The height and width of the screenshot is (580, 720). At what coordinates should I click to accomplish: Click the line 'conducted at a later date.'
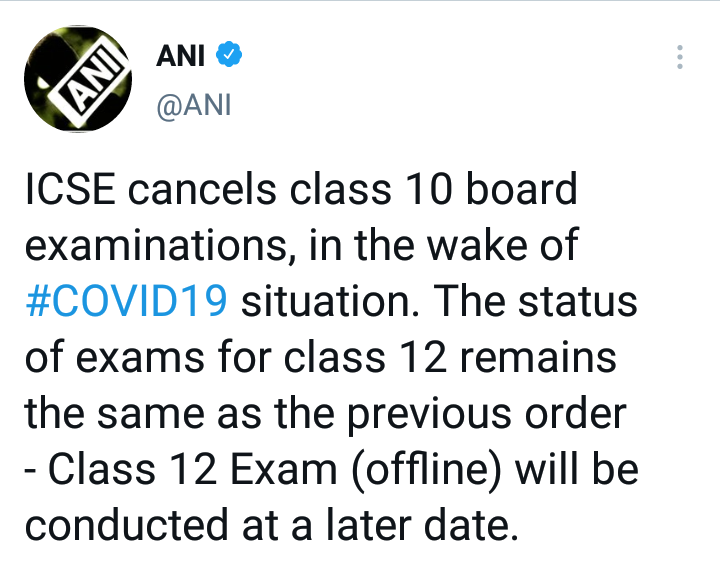[271, 525]
